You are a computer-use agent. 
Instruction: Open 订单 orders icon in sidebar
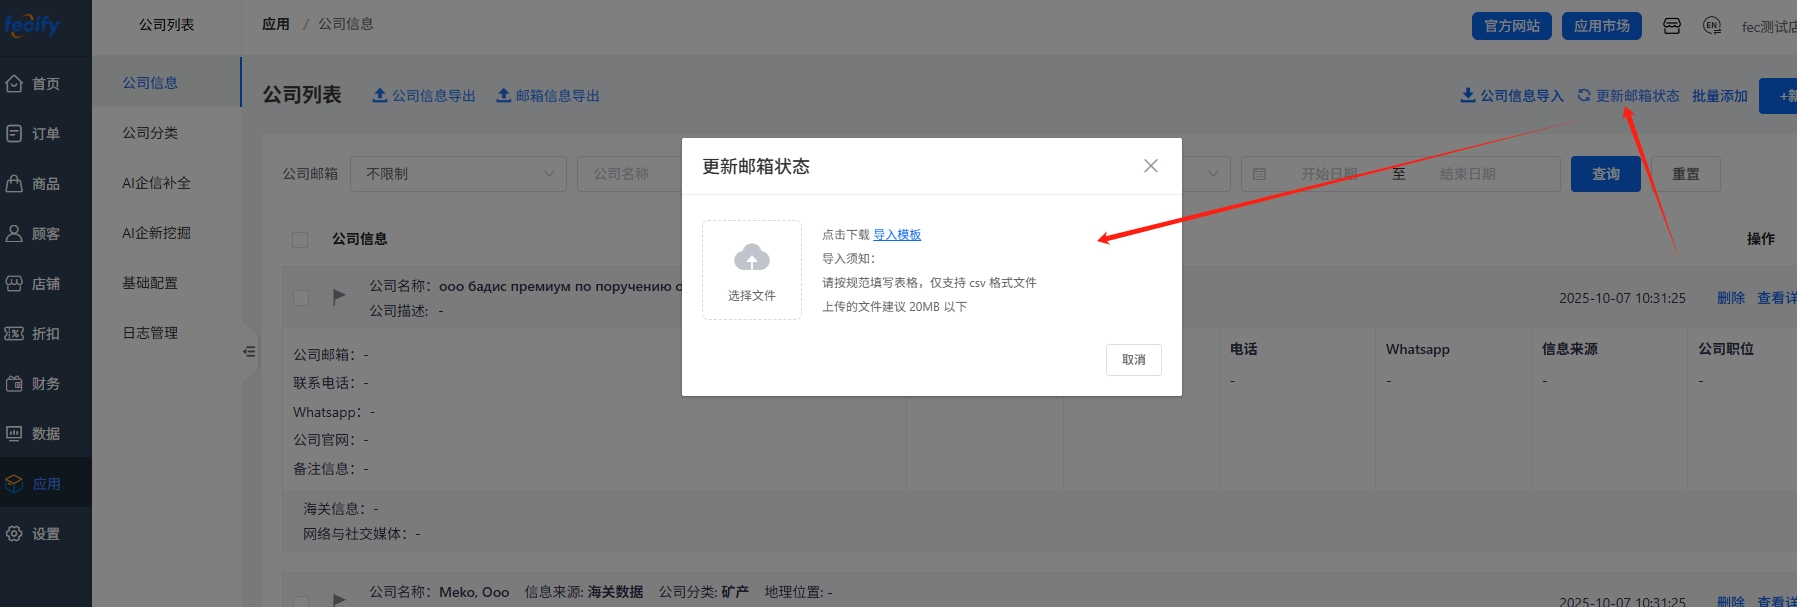15,134
